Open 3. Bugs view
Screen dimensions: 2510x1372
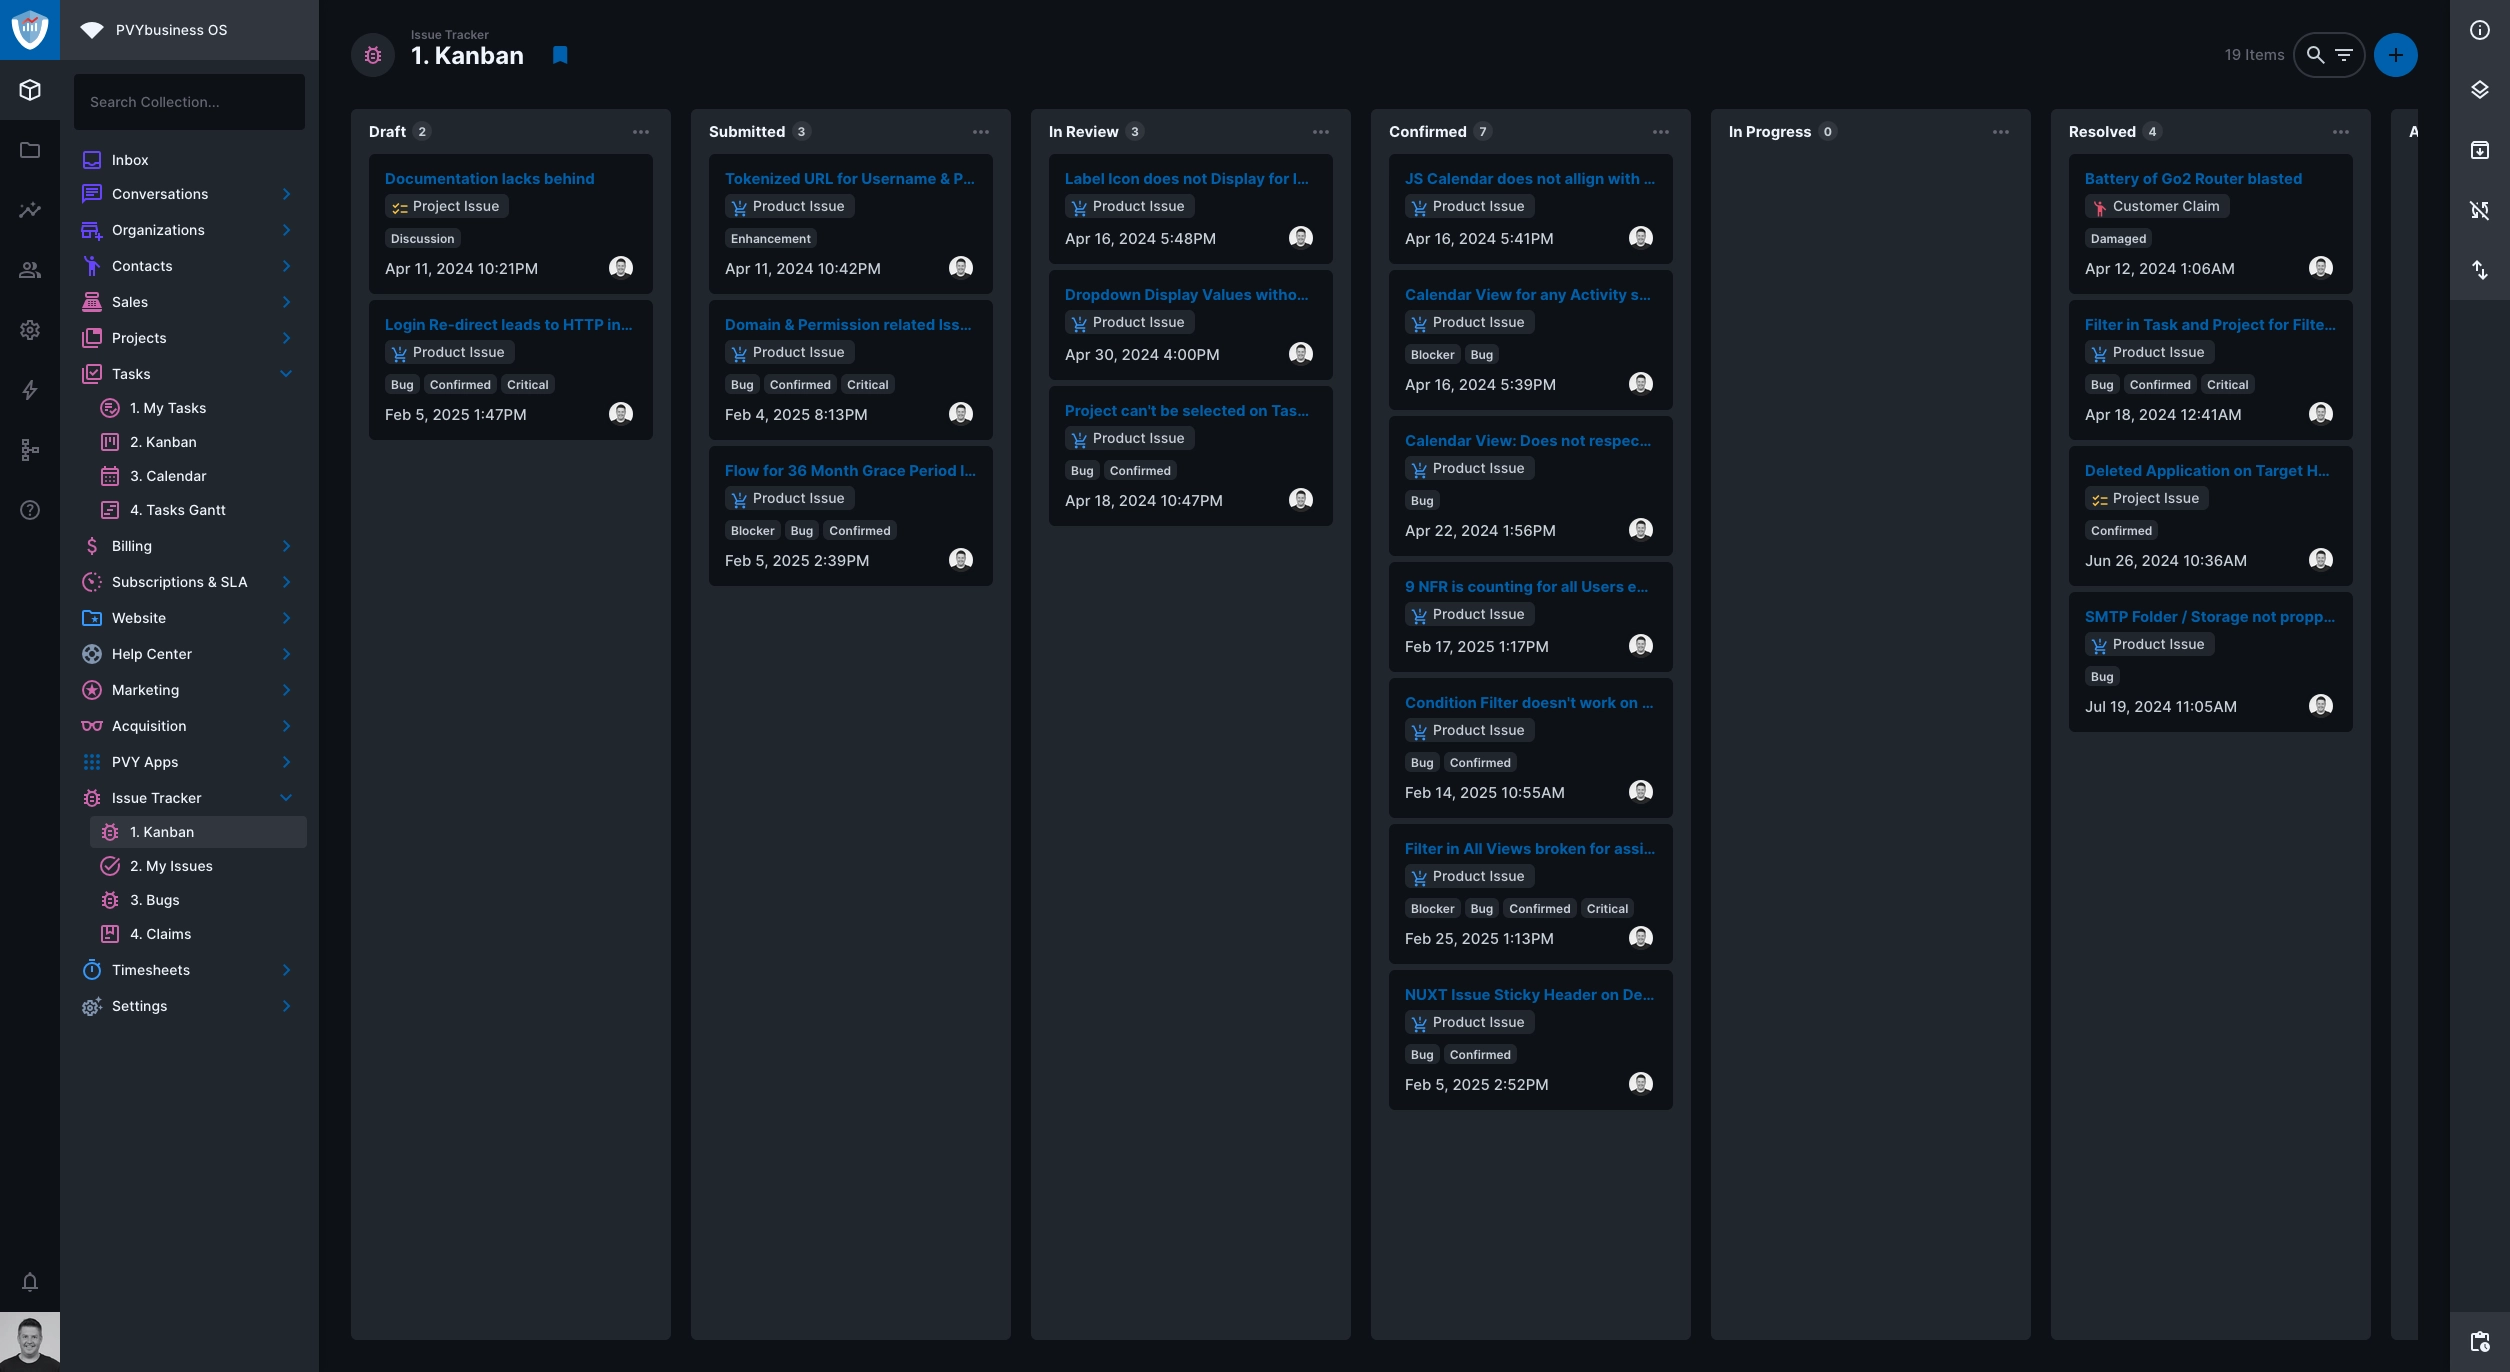pyautogui.click(x=198, y=900)
